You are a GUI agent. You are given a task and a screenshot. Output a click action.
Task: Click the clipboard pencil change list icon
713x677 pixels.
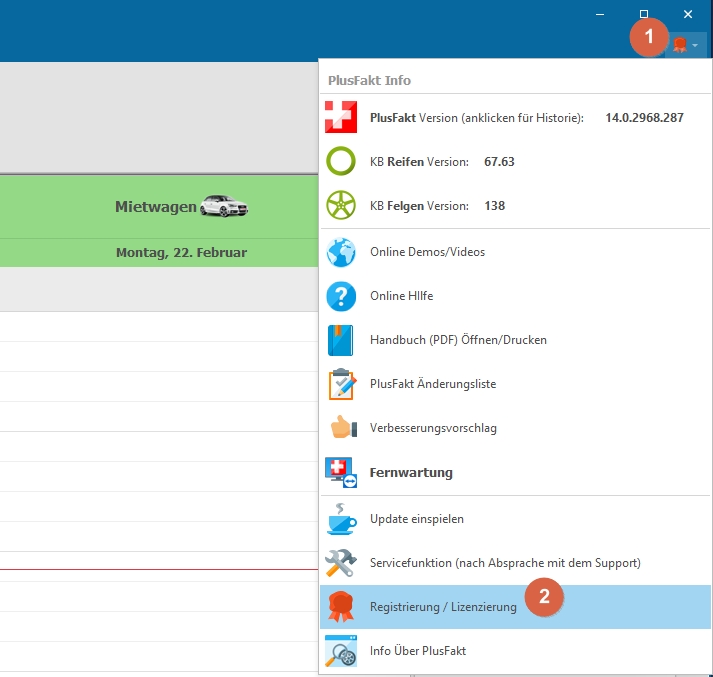click(341, 384)
